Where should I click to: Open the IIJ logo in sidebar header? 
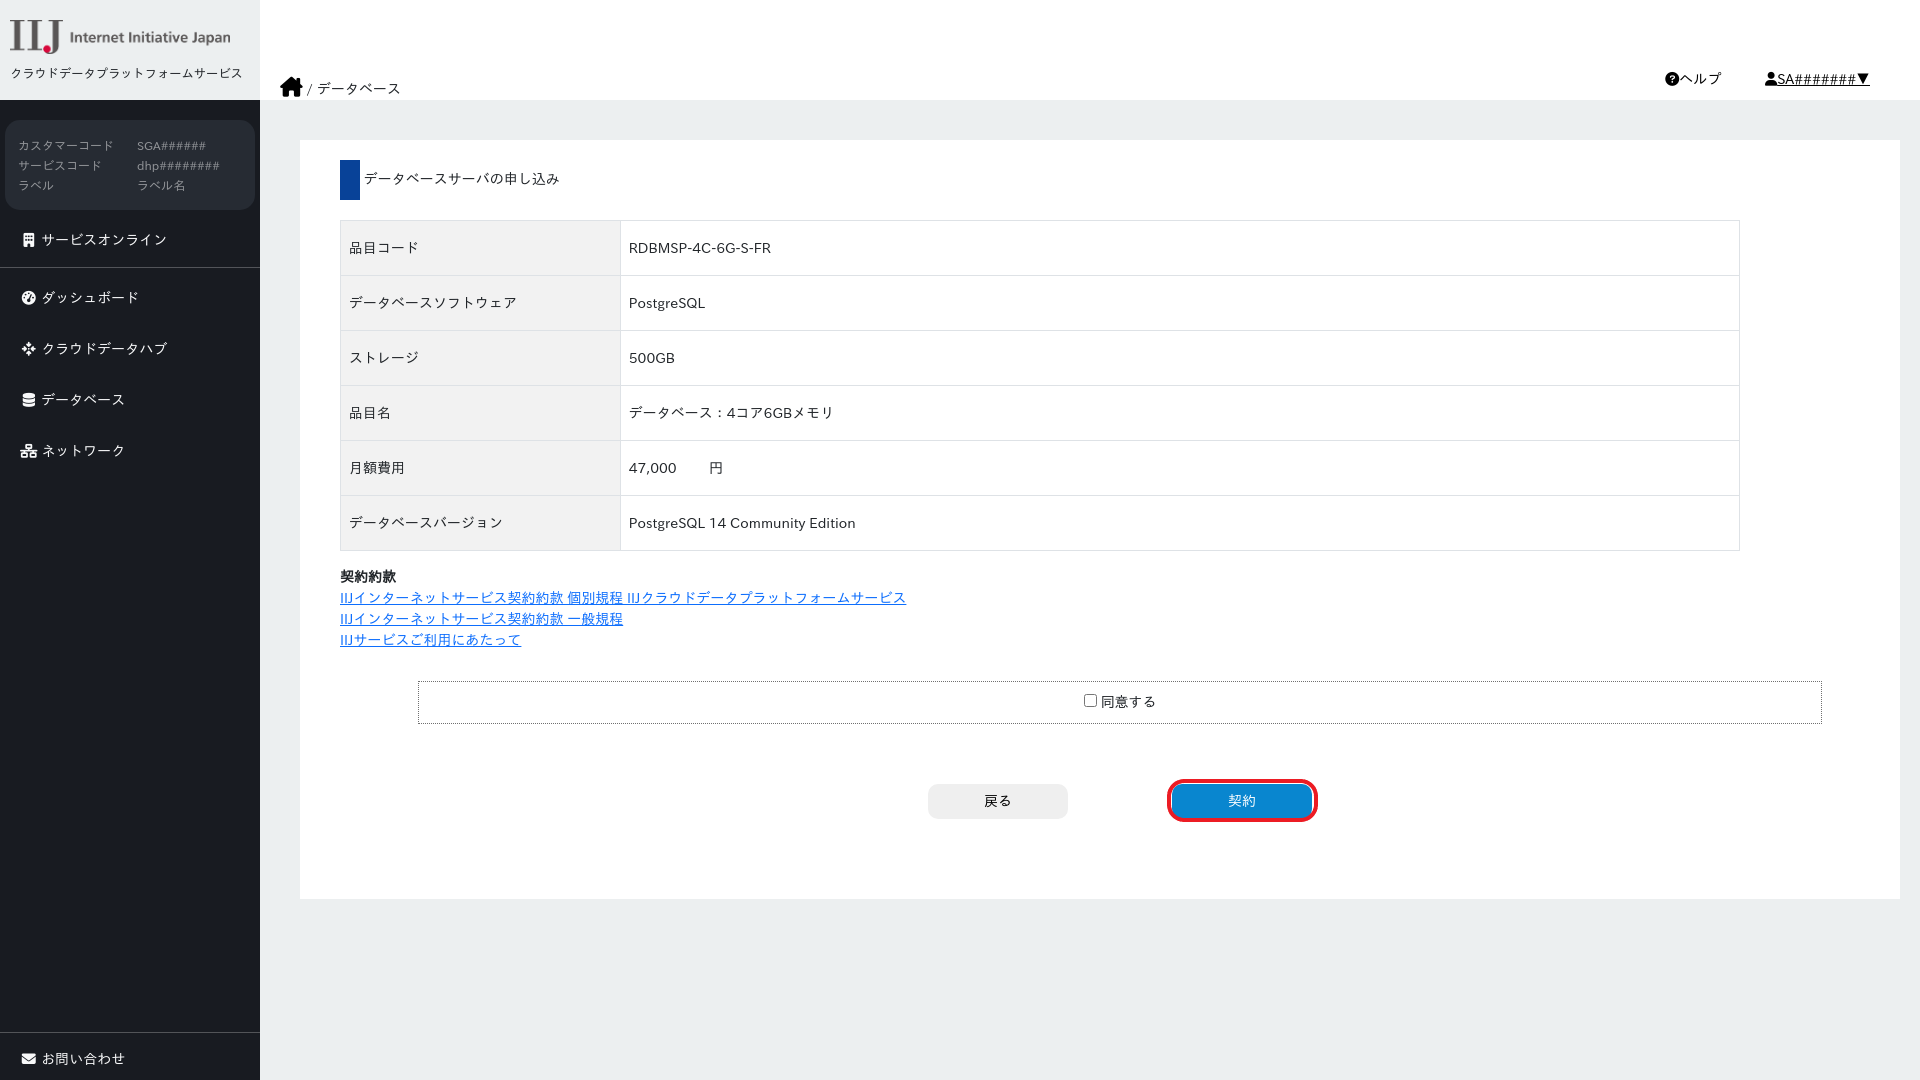[120, 37]
